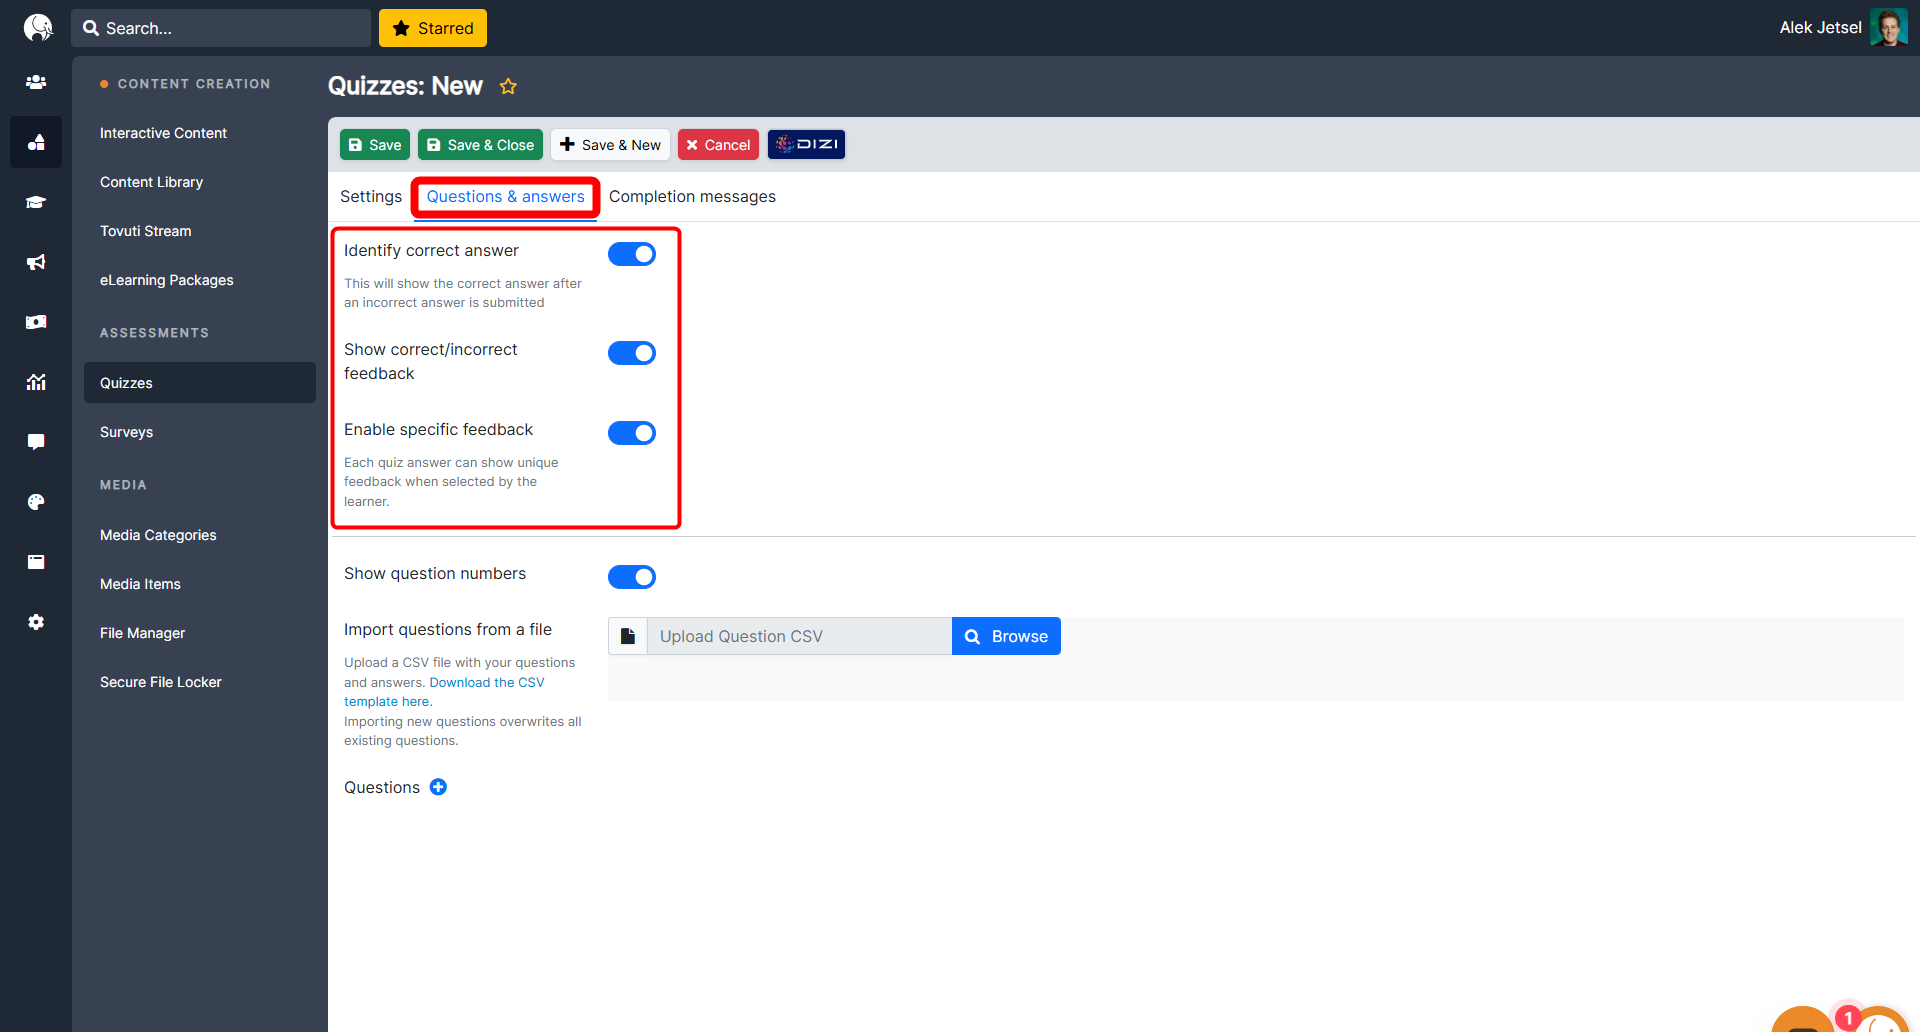The width and height of the screenshot is (1920, 1032).
Task: Open Content Library in sidebar
Action: point(151,182)
